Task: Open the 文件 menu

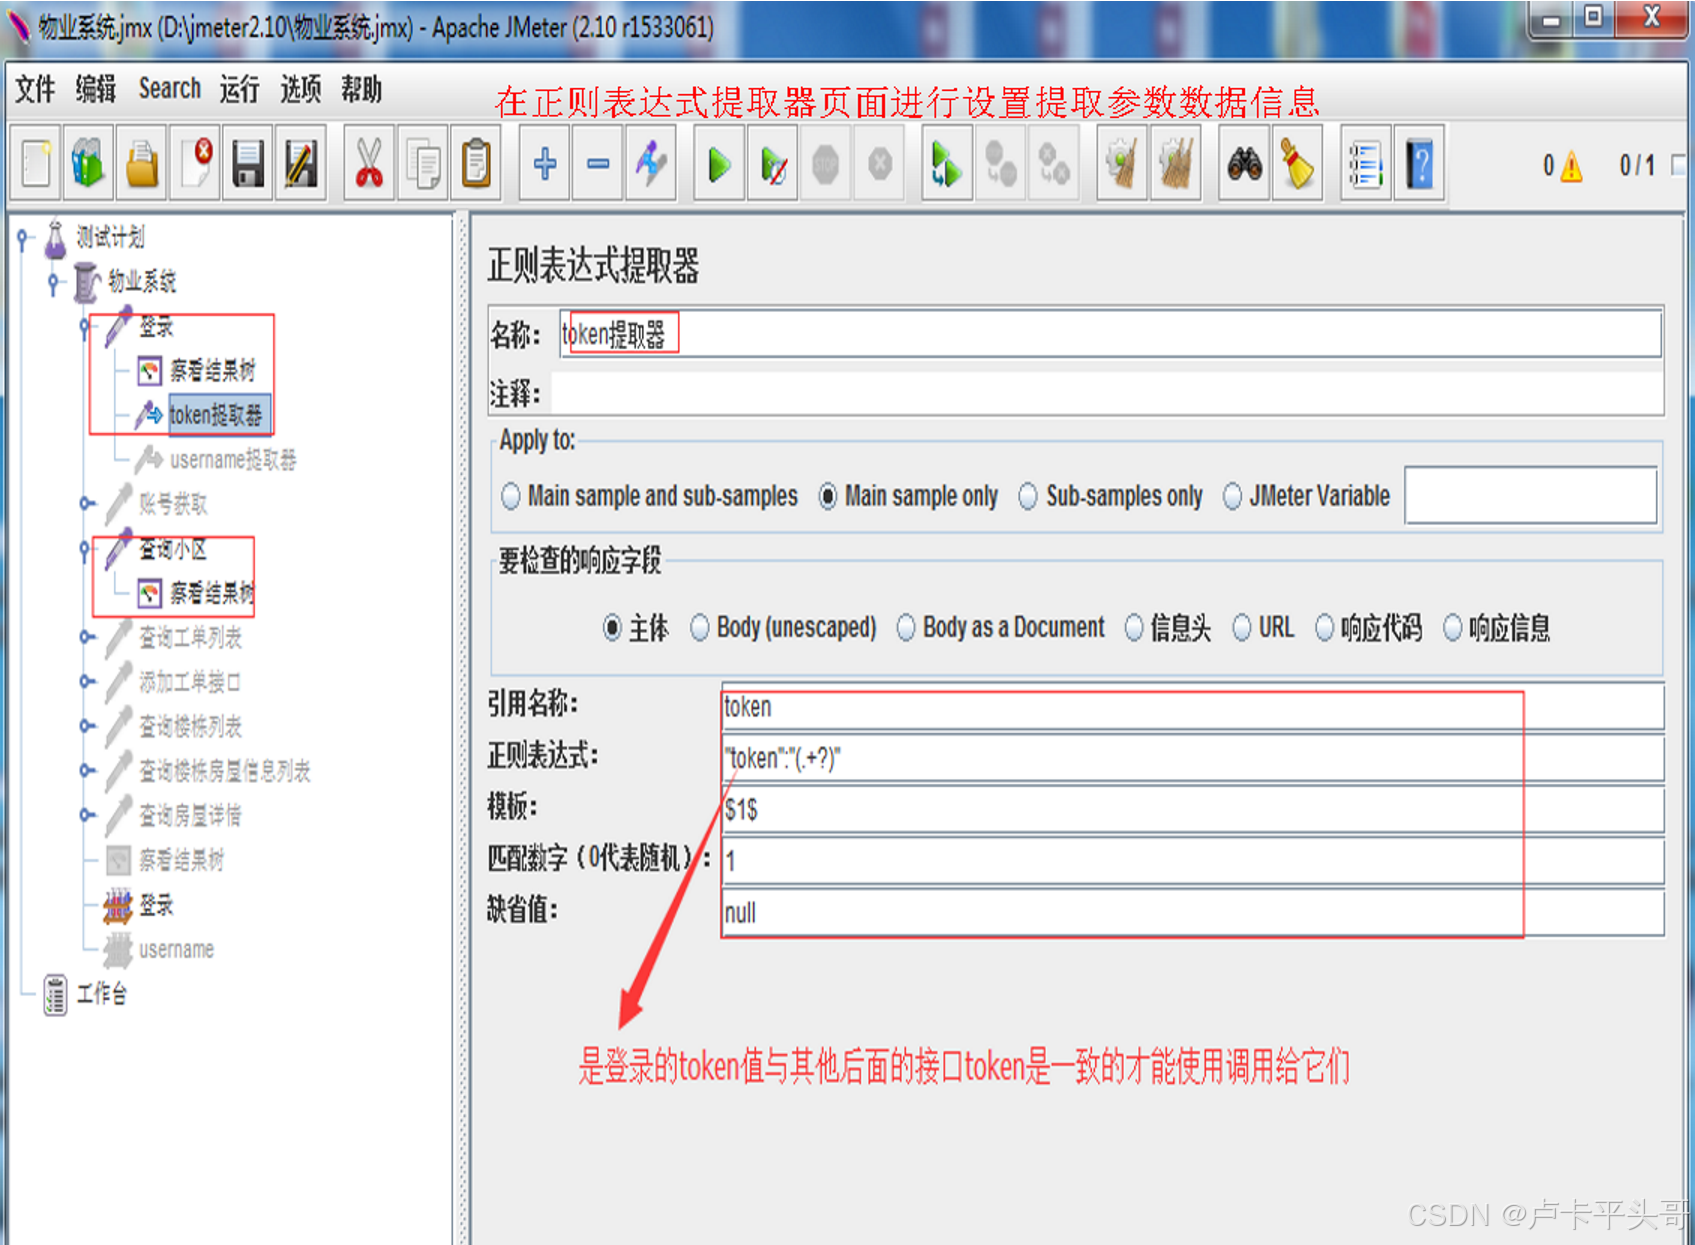Action: [x=35, y=90]
